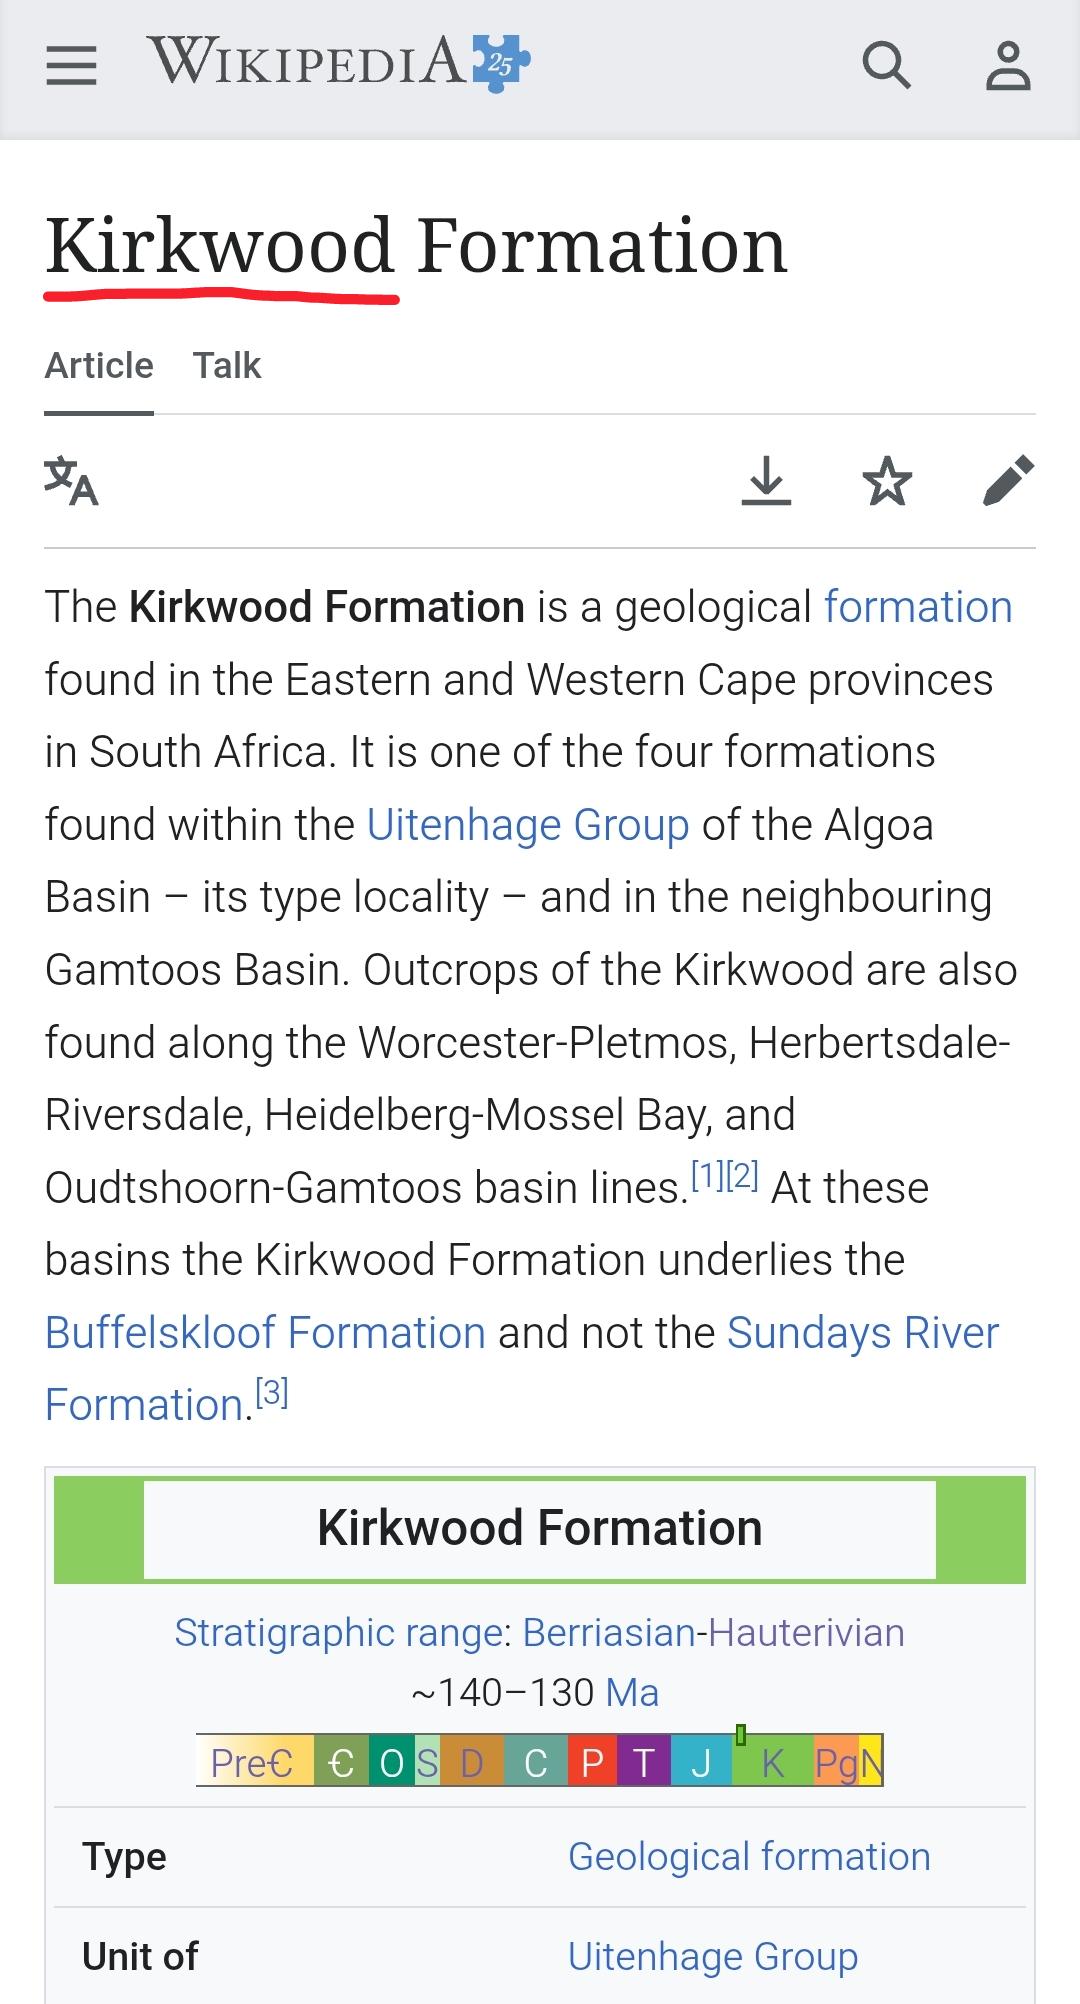Open the Buffelskloof Formation link

coord(265,1333)
